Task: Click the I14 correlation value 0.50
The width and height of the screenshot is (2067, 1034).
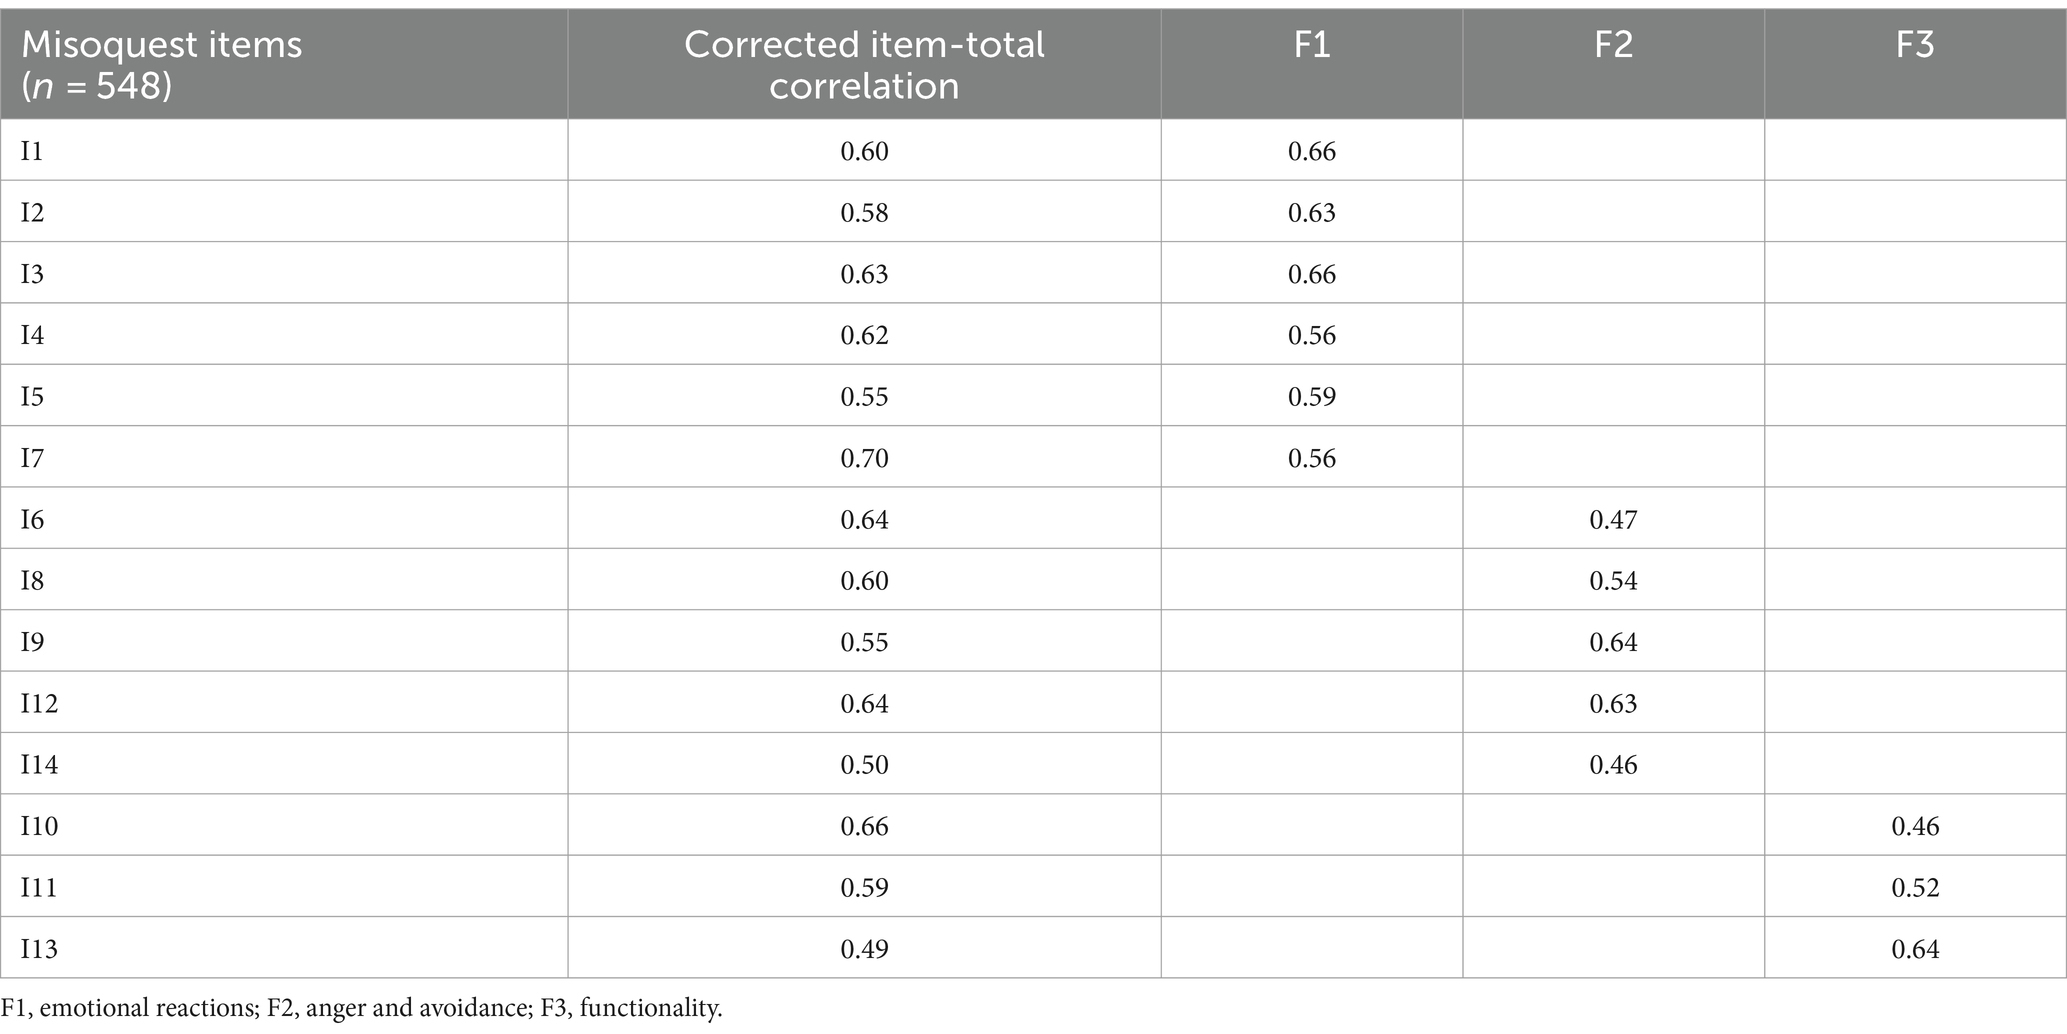Action: point(864,765)
